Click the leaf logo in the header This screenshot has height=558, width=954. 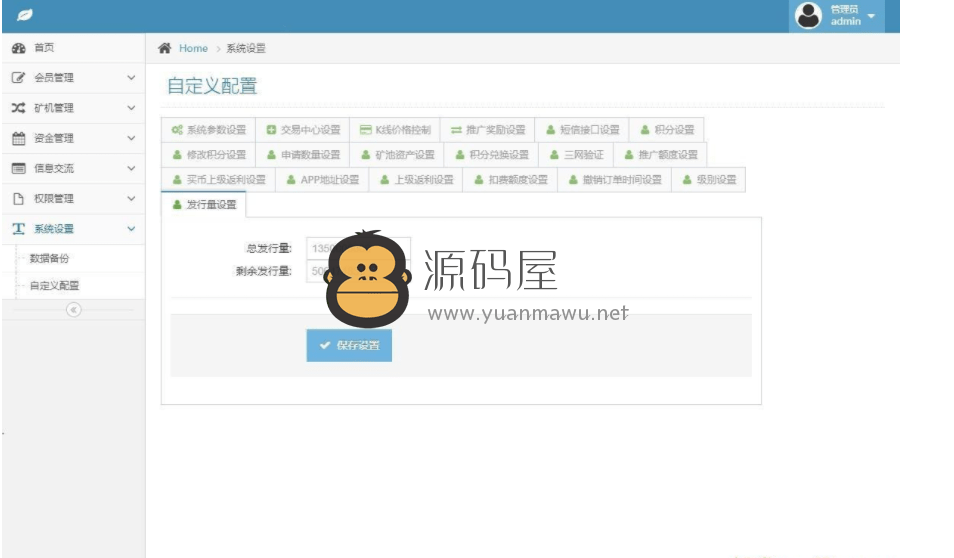coord(24,15)
